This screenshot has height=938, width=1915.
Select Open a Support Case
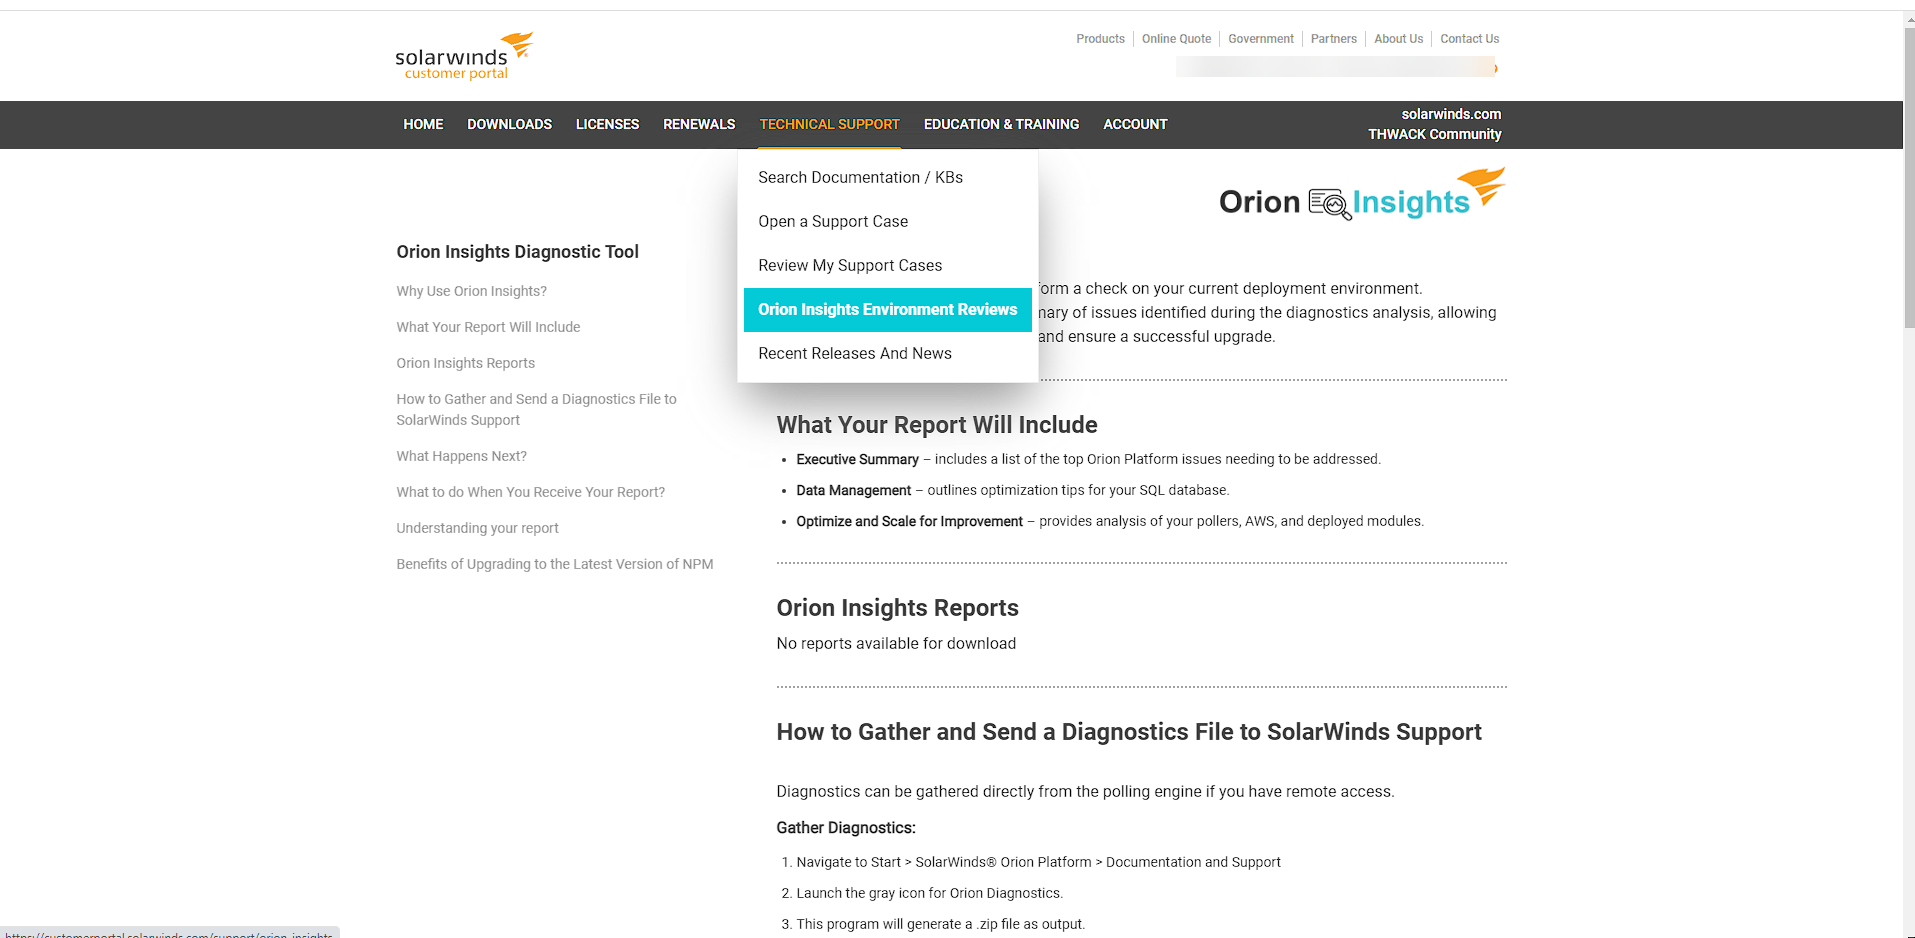pyautogui.click(x=888, y=221)
